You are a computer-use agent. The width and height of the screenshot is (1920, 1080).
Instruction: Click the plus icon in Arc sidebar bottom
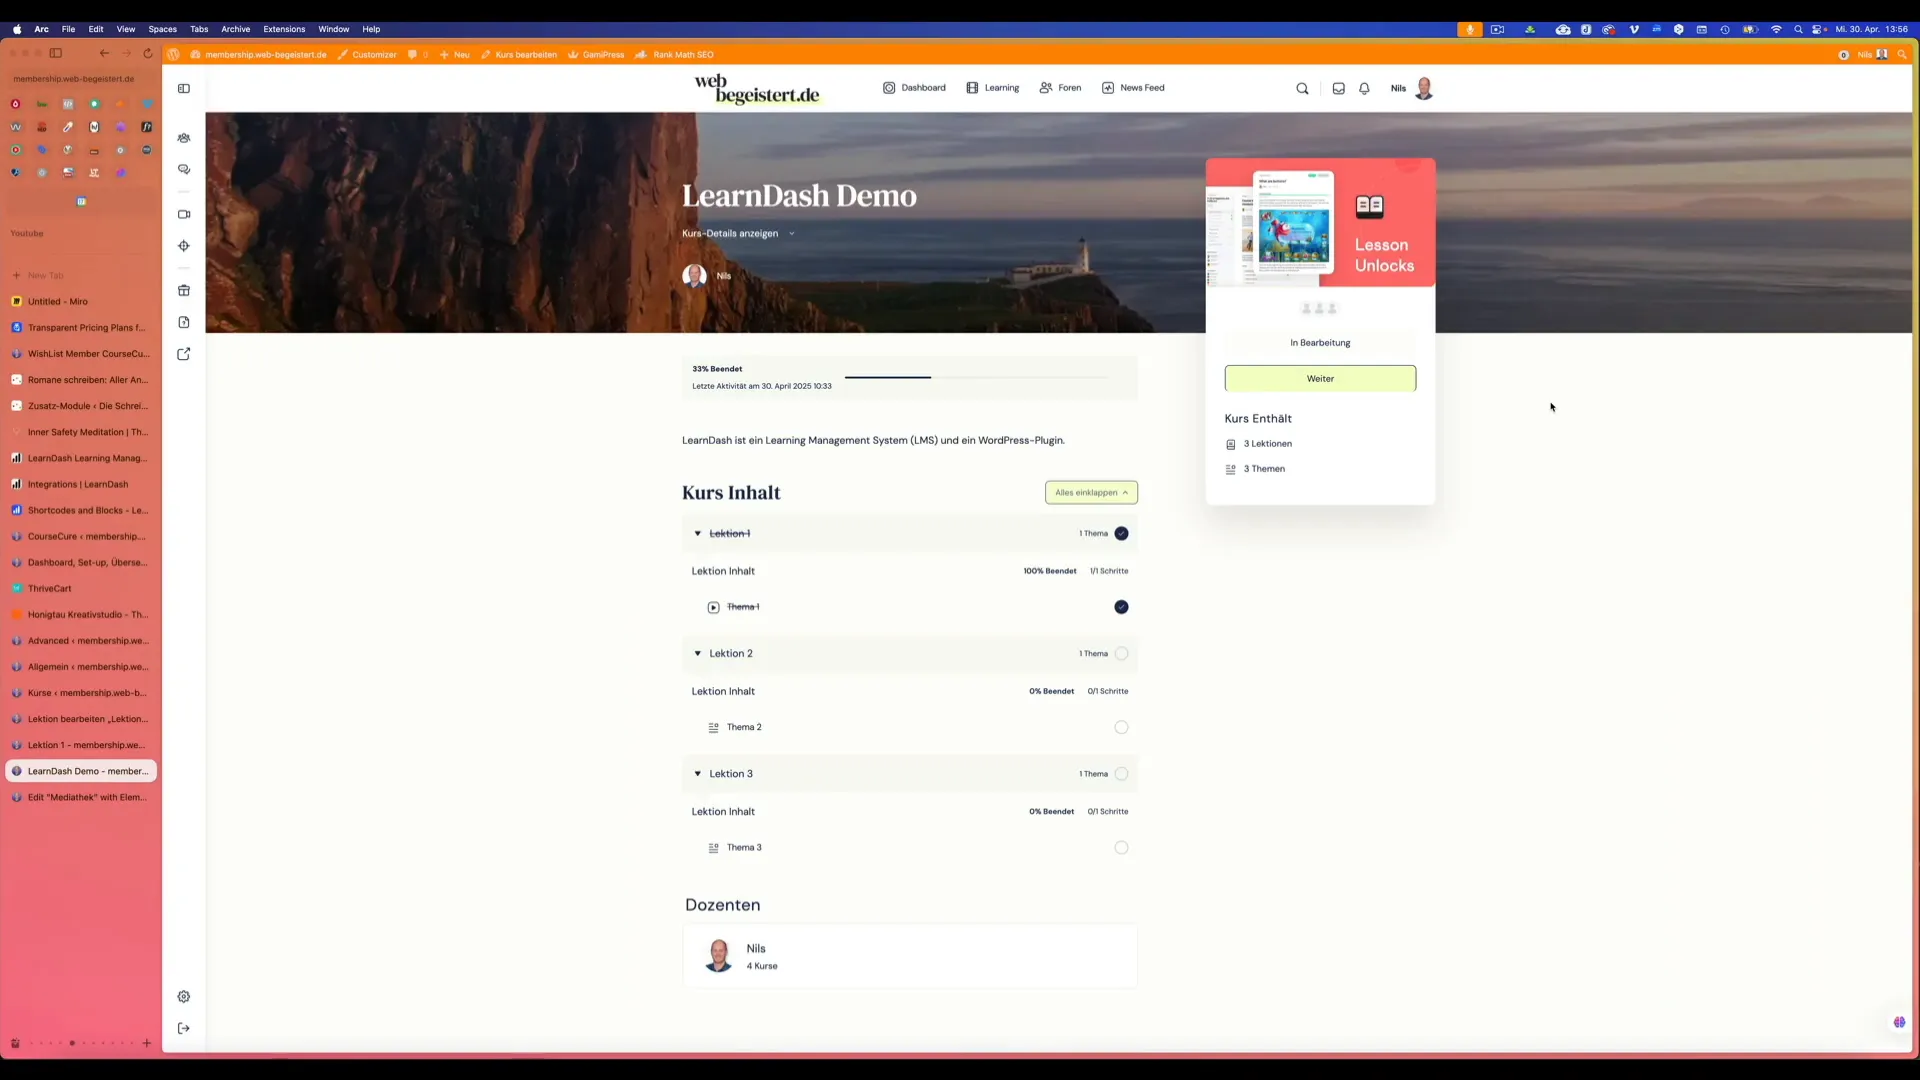point(147,1043)
